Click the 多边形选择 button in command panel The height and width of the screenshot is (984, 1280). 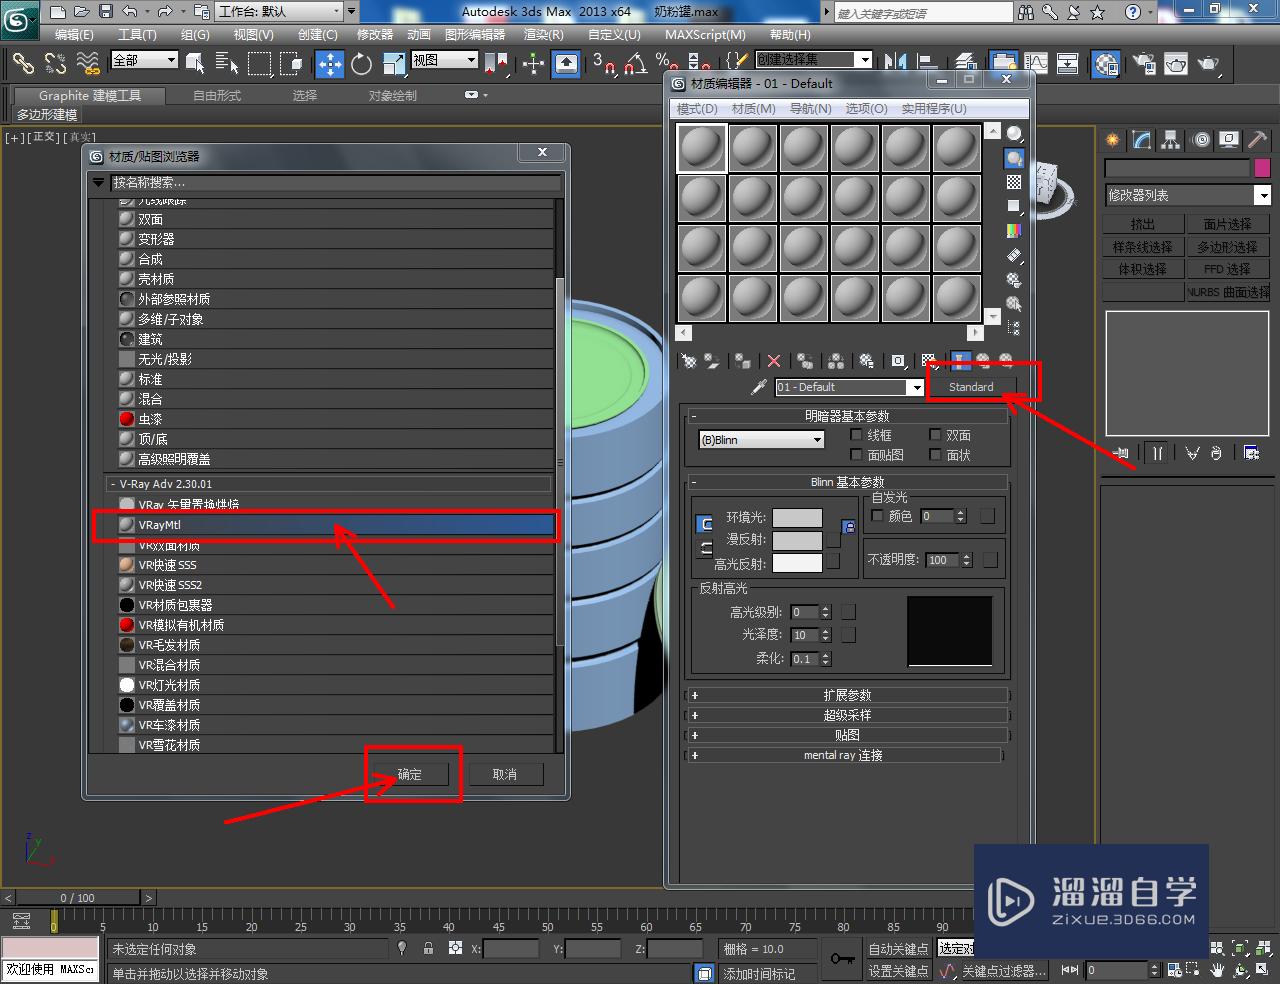click(1228, 247)
